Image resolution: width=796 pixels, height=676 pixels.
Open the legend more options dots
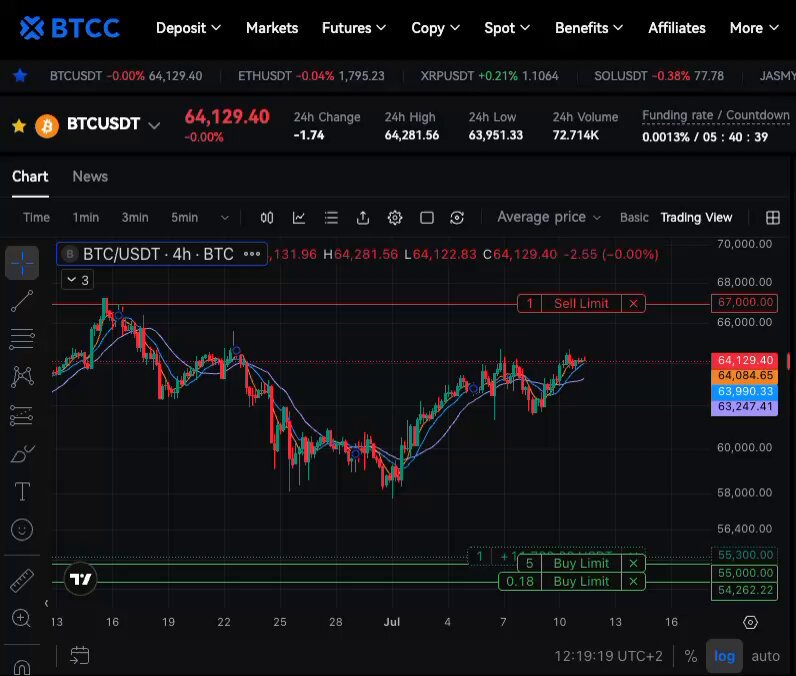(x=252, y=254)
